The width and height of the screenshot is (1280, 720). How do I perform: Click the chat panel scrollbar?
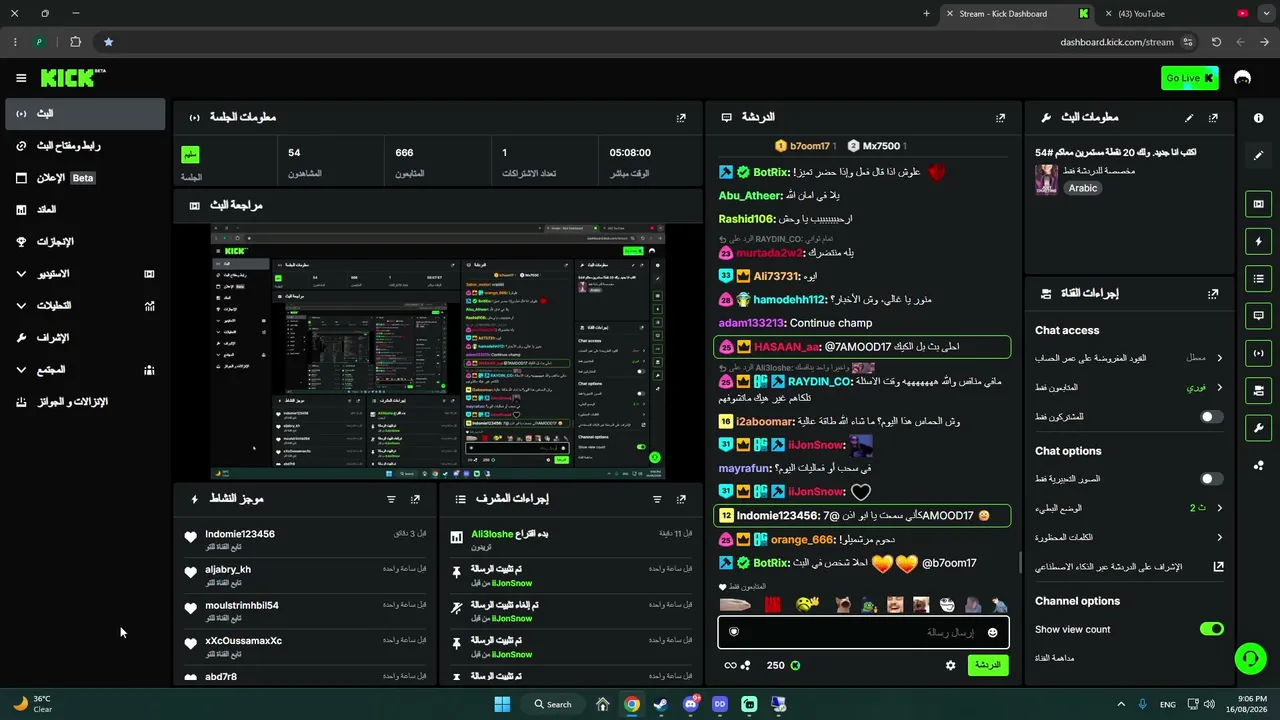coord(1020,563)
